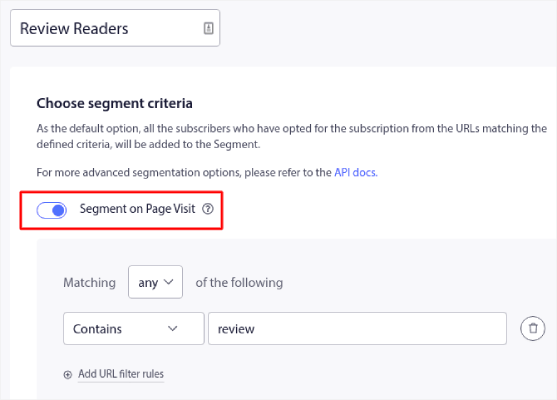This screenshot has height=400, width=557.
Task: Click the plus circle icon before Add URL filter rules
Action: [x=67, y=374]
